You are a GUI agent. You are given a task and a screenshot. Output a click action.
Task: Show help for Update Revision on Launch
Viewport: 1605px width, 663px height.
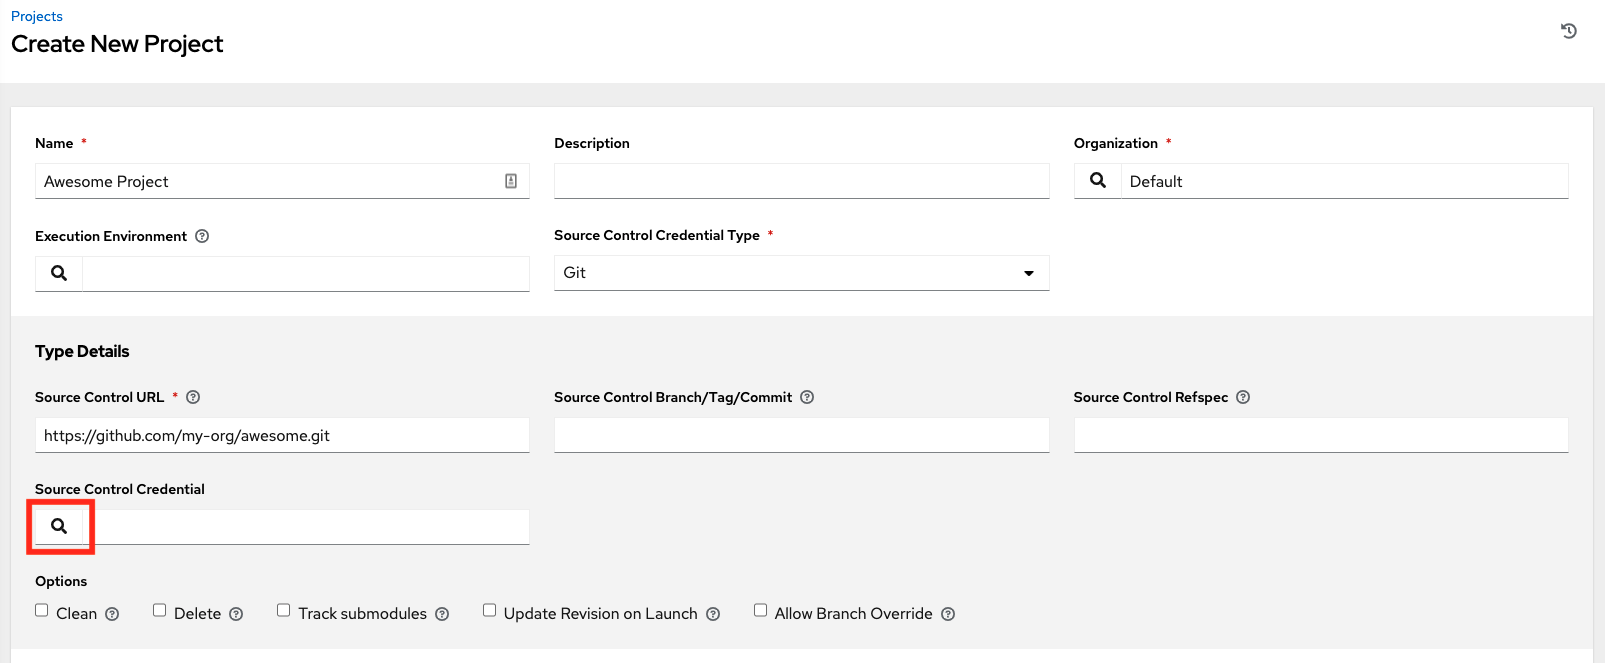(713, 614)
